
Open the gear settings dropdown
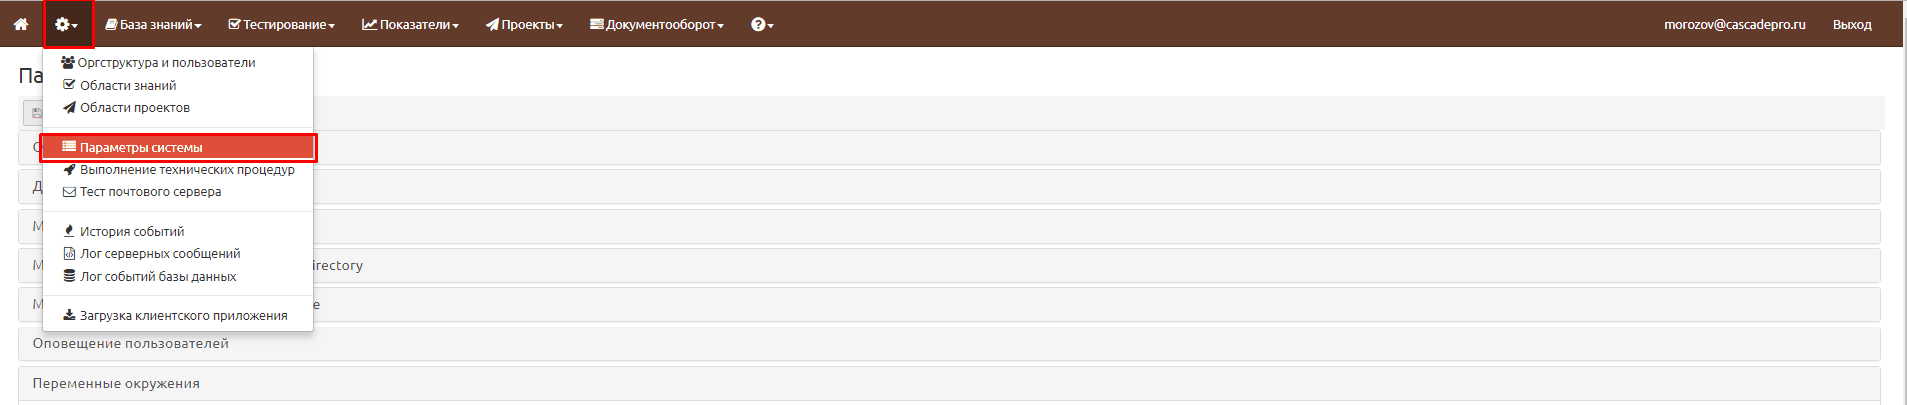[67, 24]
